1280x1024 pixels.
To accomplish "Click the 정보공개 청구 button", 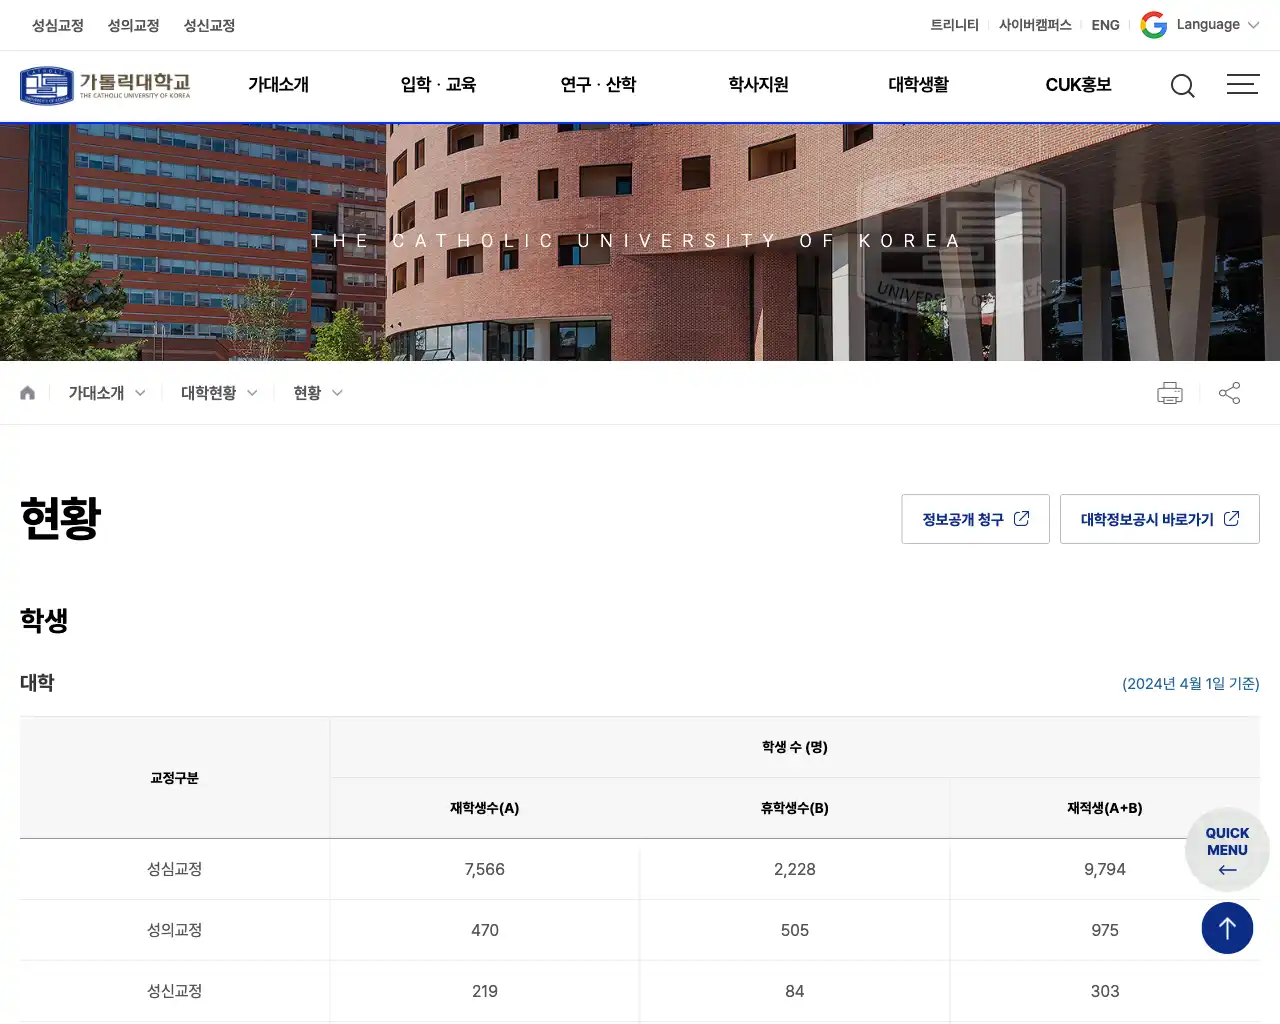I will tap(975, 519).
